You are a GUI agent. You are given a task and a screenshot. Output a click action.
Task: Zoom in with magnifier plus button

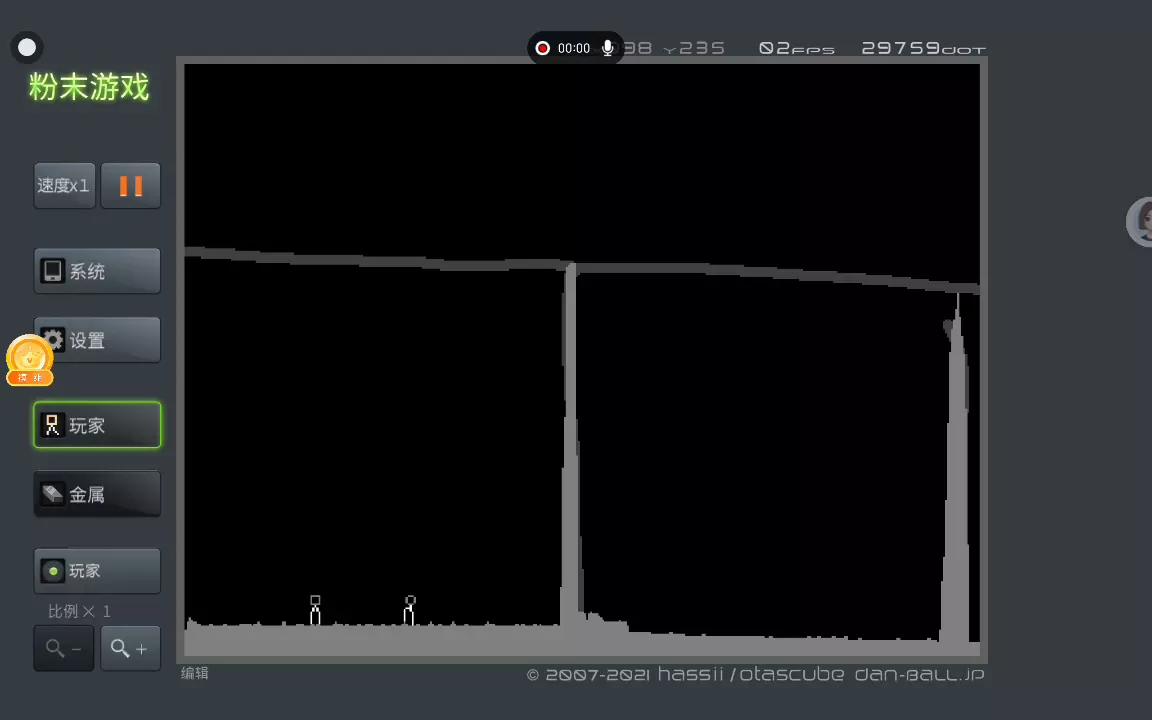pyautogui.click(x=130, y=649)
